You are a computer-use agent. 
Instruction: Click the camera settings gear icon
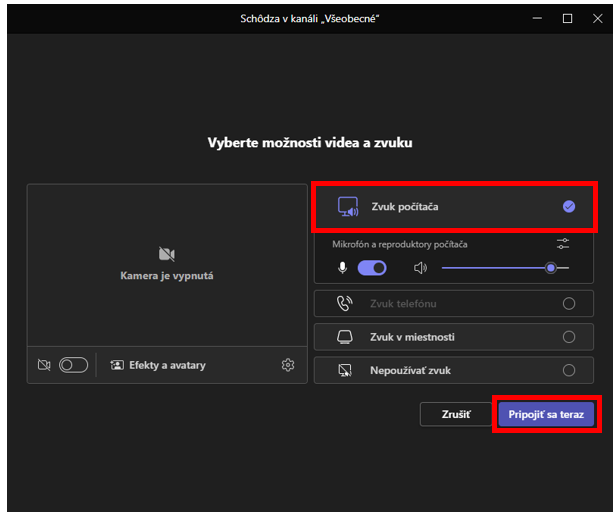coord(288,365)
